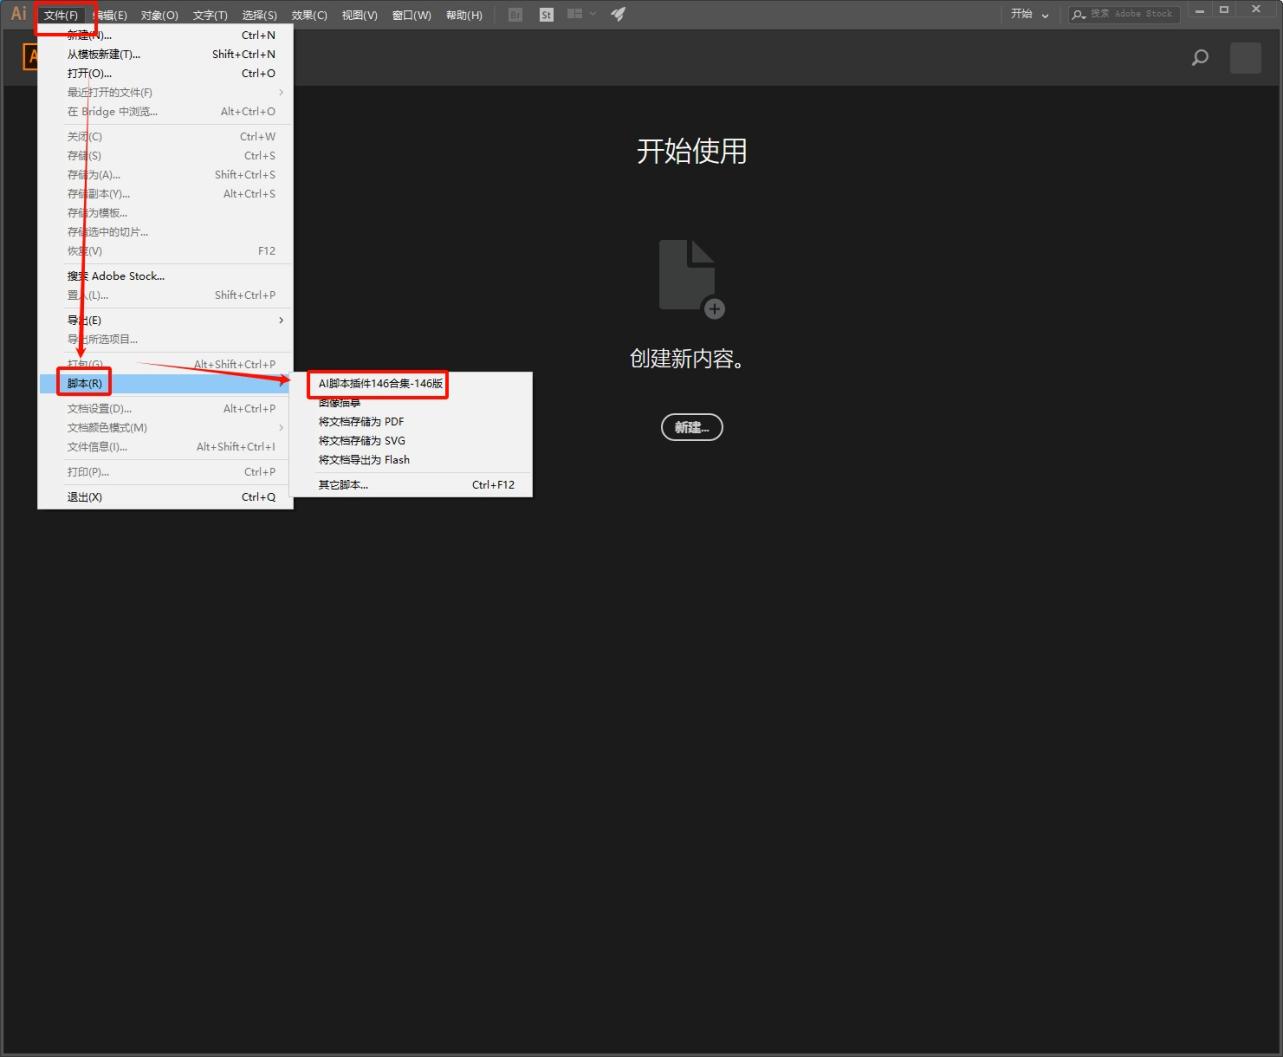Open the 脚本(R) submenu item
The image size is (1283, 1057).
pos(85,383)
